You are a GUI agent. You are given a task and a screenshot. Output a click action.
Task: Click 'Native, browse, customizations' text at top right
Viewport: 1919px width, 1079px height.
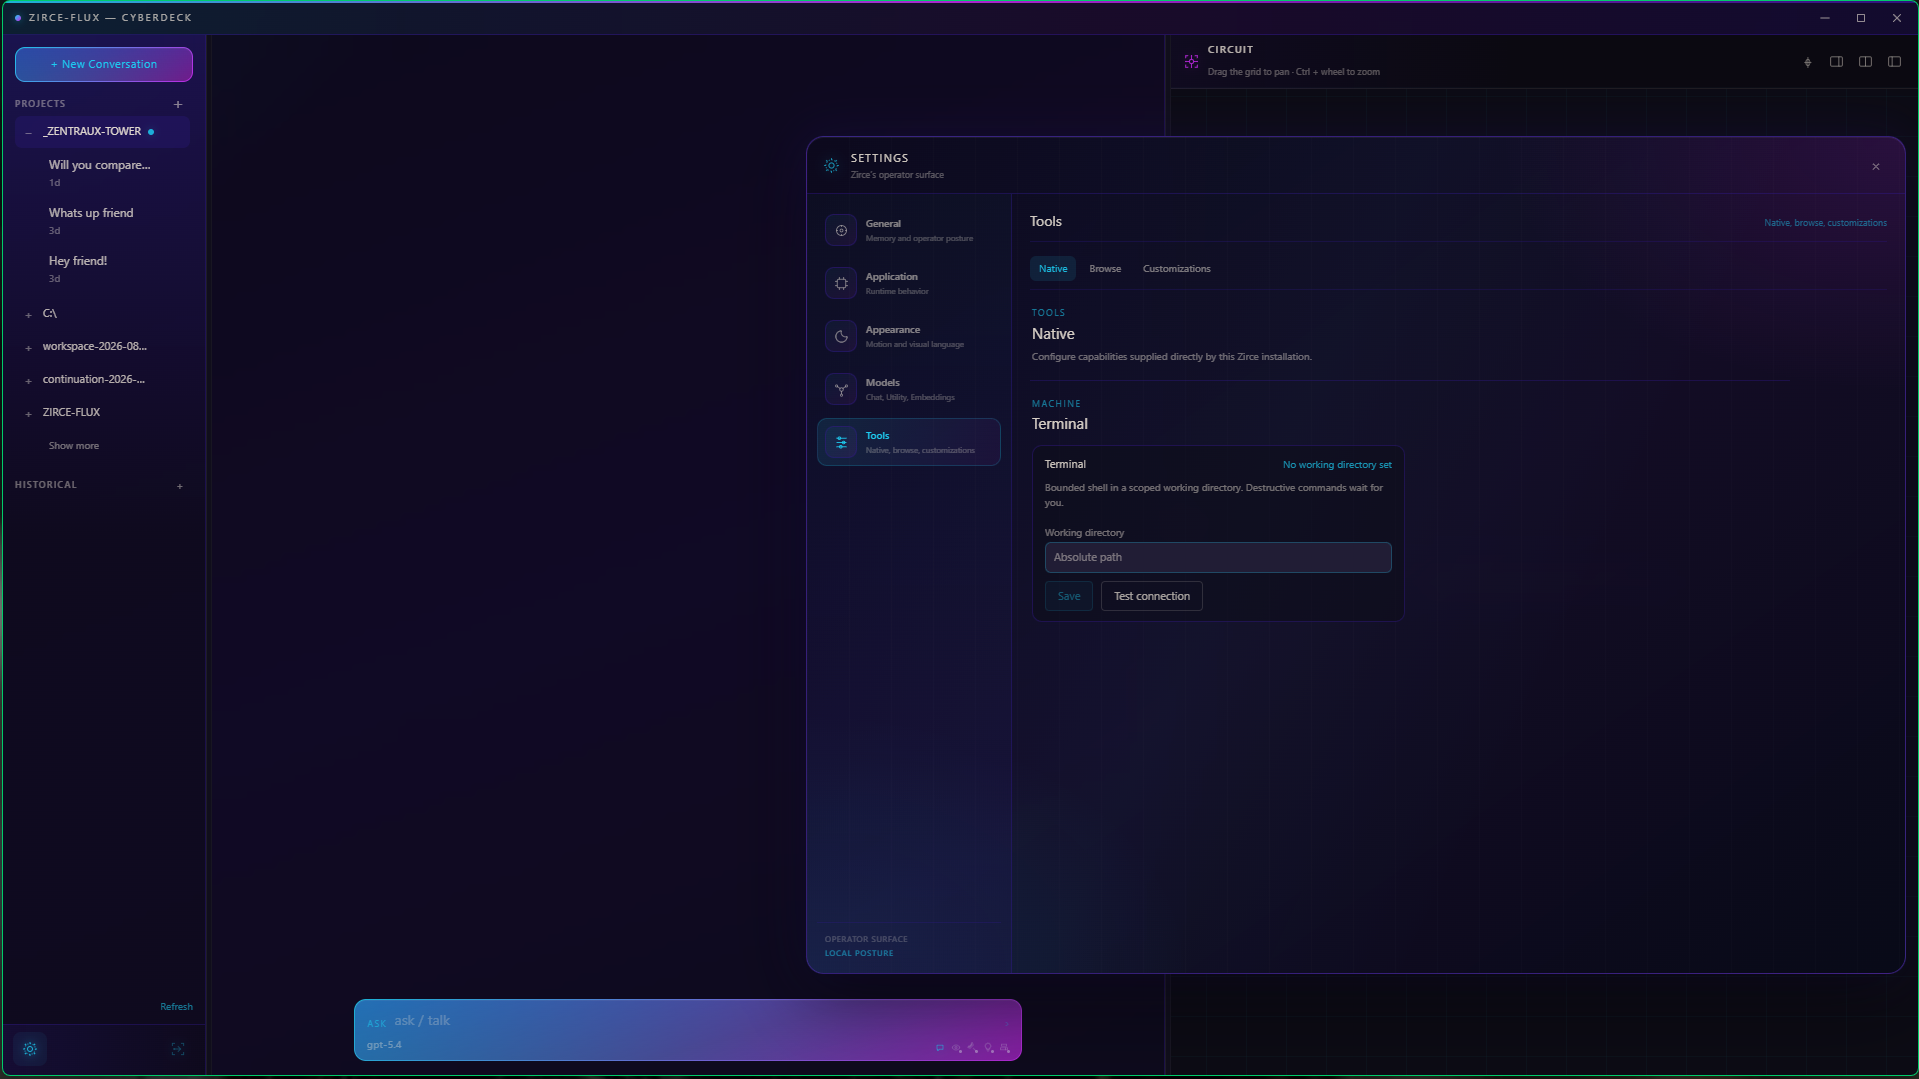(x=1825, y=223)
